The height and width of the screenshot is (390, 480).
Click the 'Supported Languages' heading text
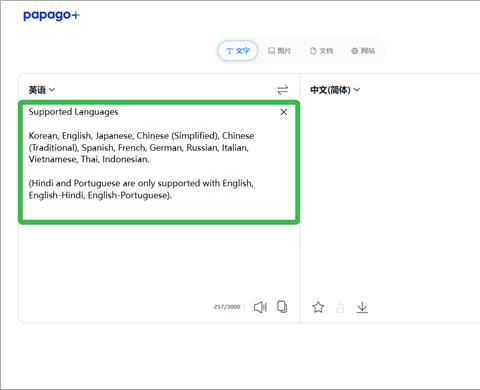(x=73, y=112)
